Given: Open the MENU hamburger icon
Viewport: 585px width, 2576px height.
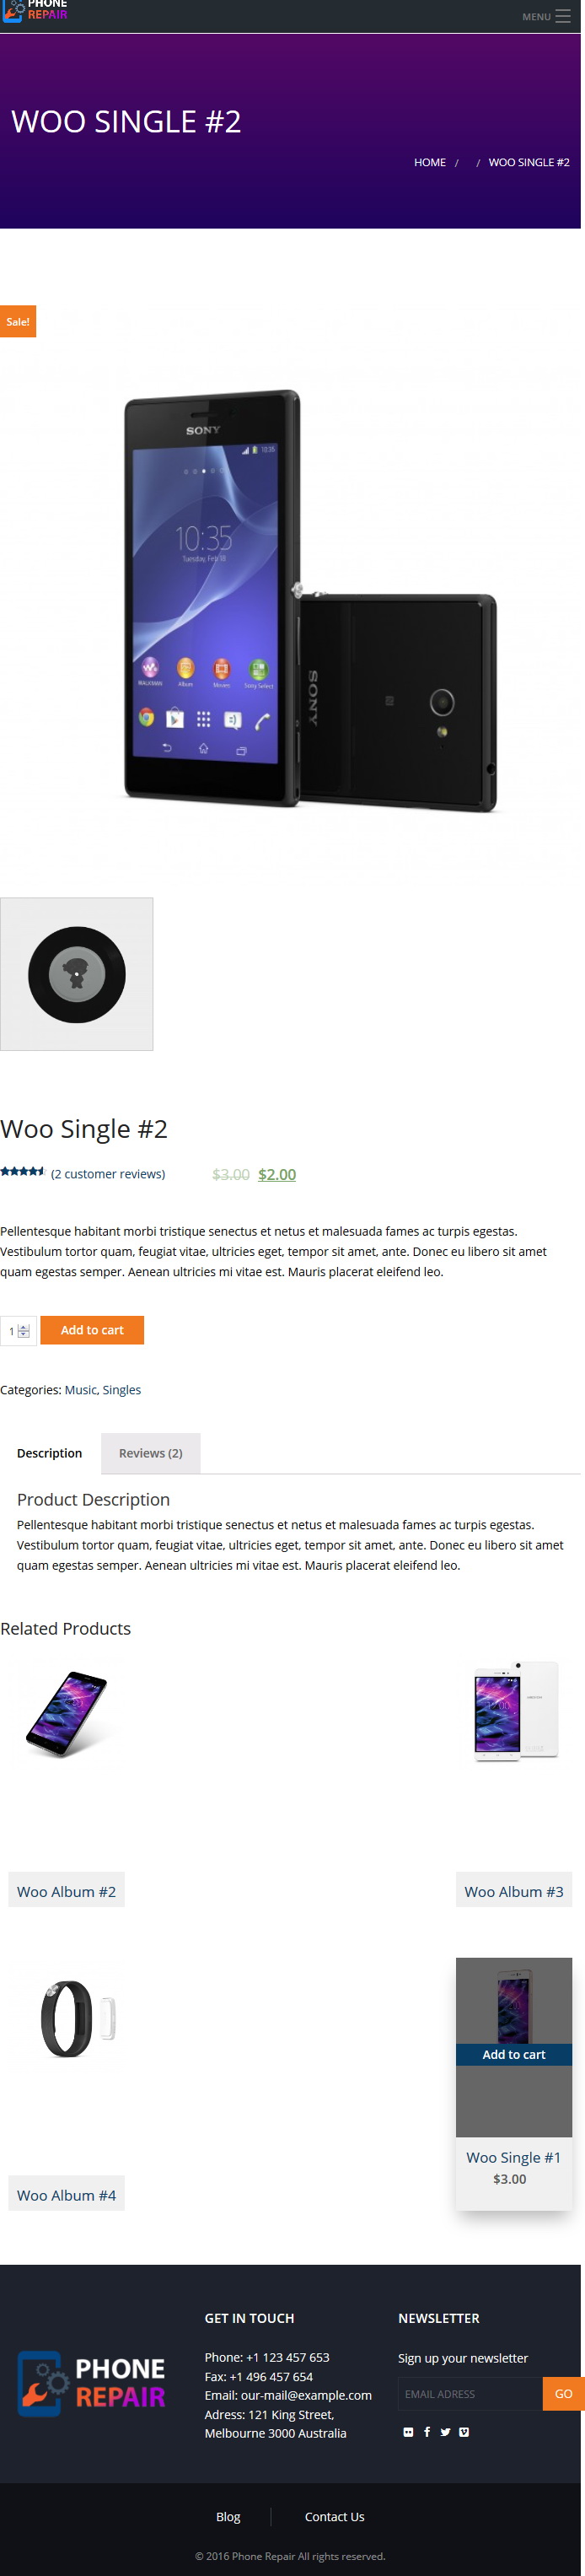Looking at the screenshot, I should pos(563,16).
